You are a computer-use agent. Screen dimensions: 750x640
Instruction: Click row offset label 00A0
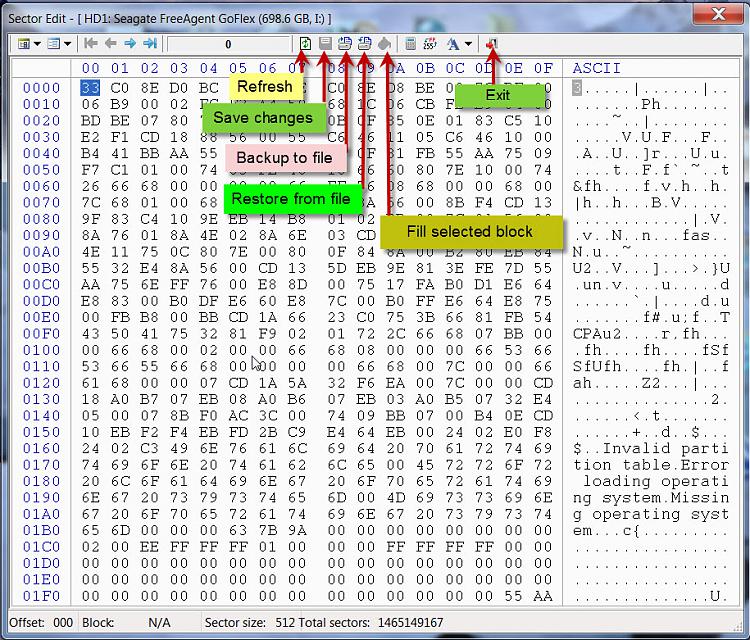[x=42, y=252]
